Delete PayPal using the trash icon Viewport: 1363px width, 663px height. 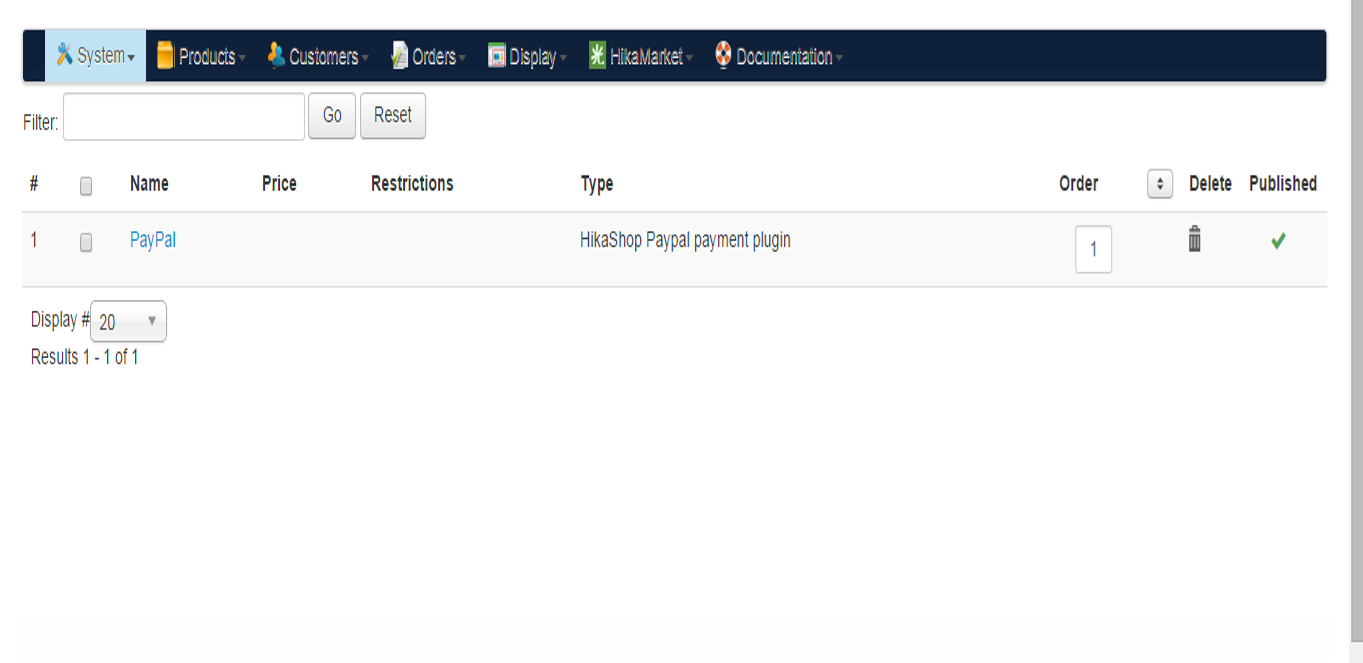pos(1194,239)
